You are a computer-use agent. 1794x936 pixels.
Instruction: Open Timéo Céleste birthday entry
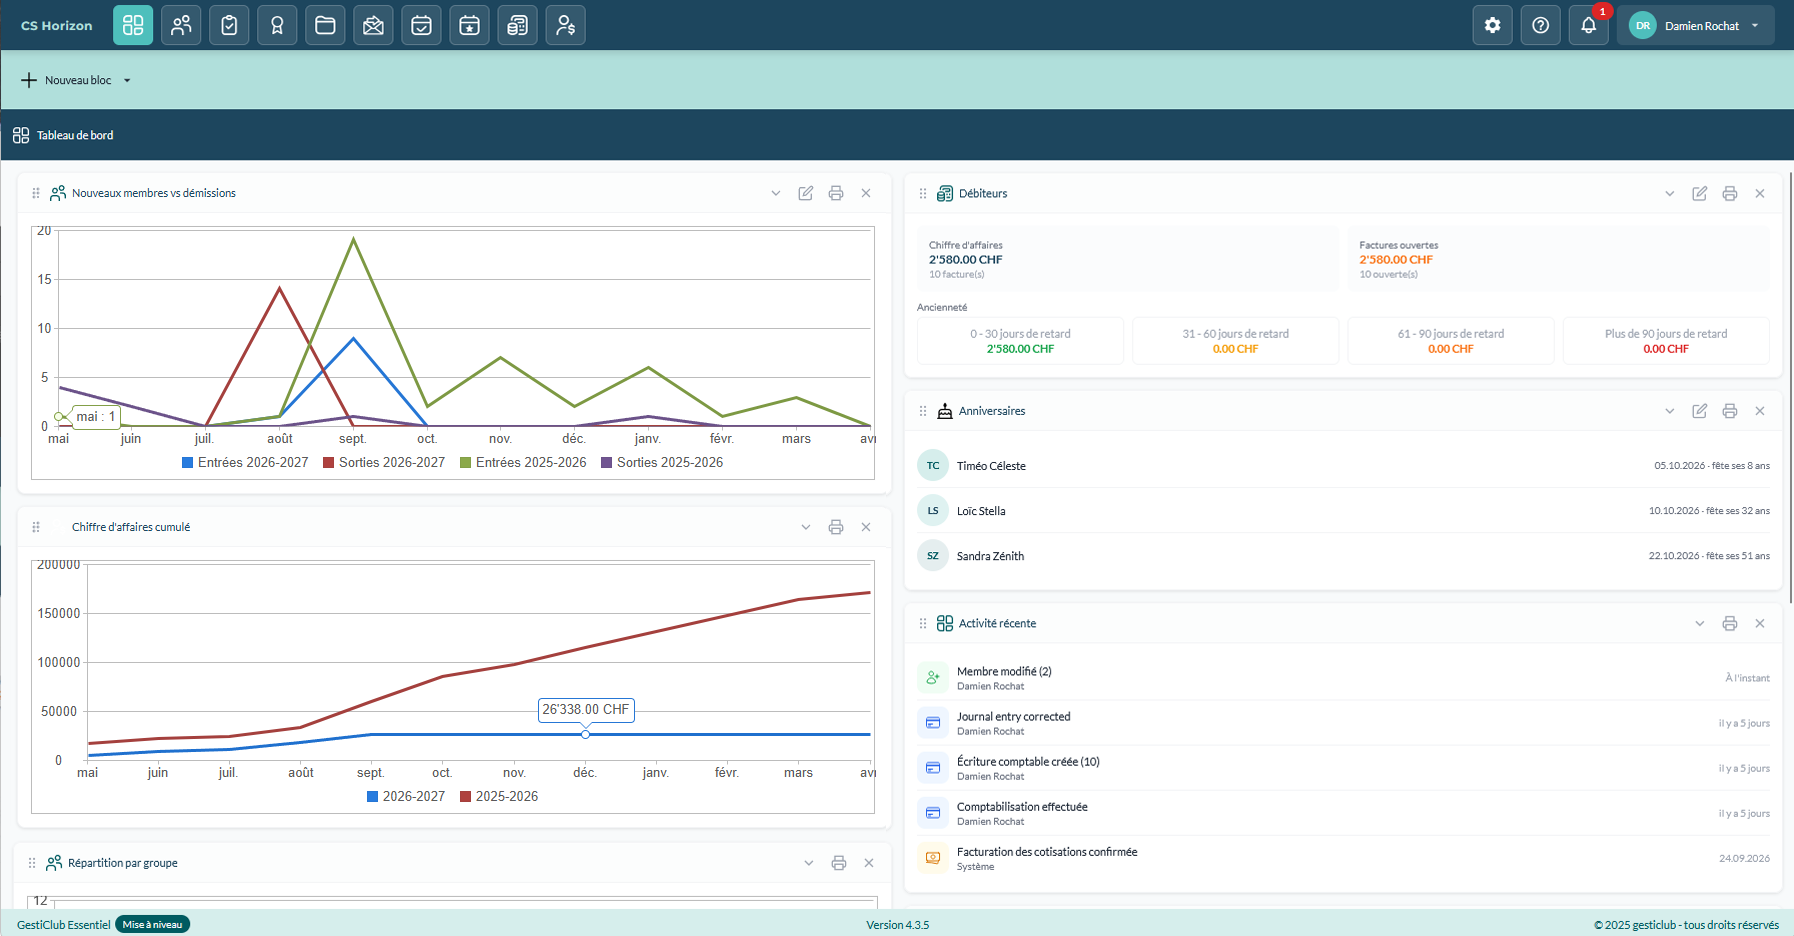pyautogui.click(x=1343, y=466)
